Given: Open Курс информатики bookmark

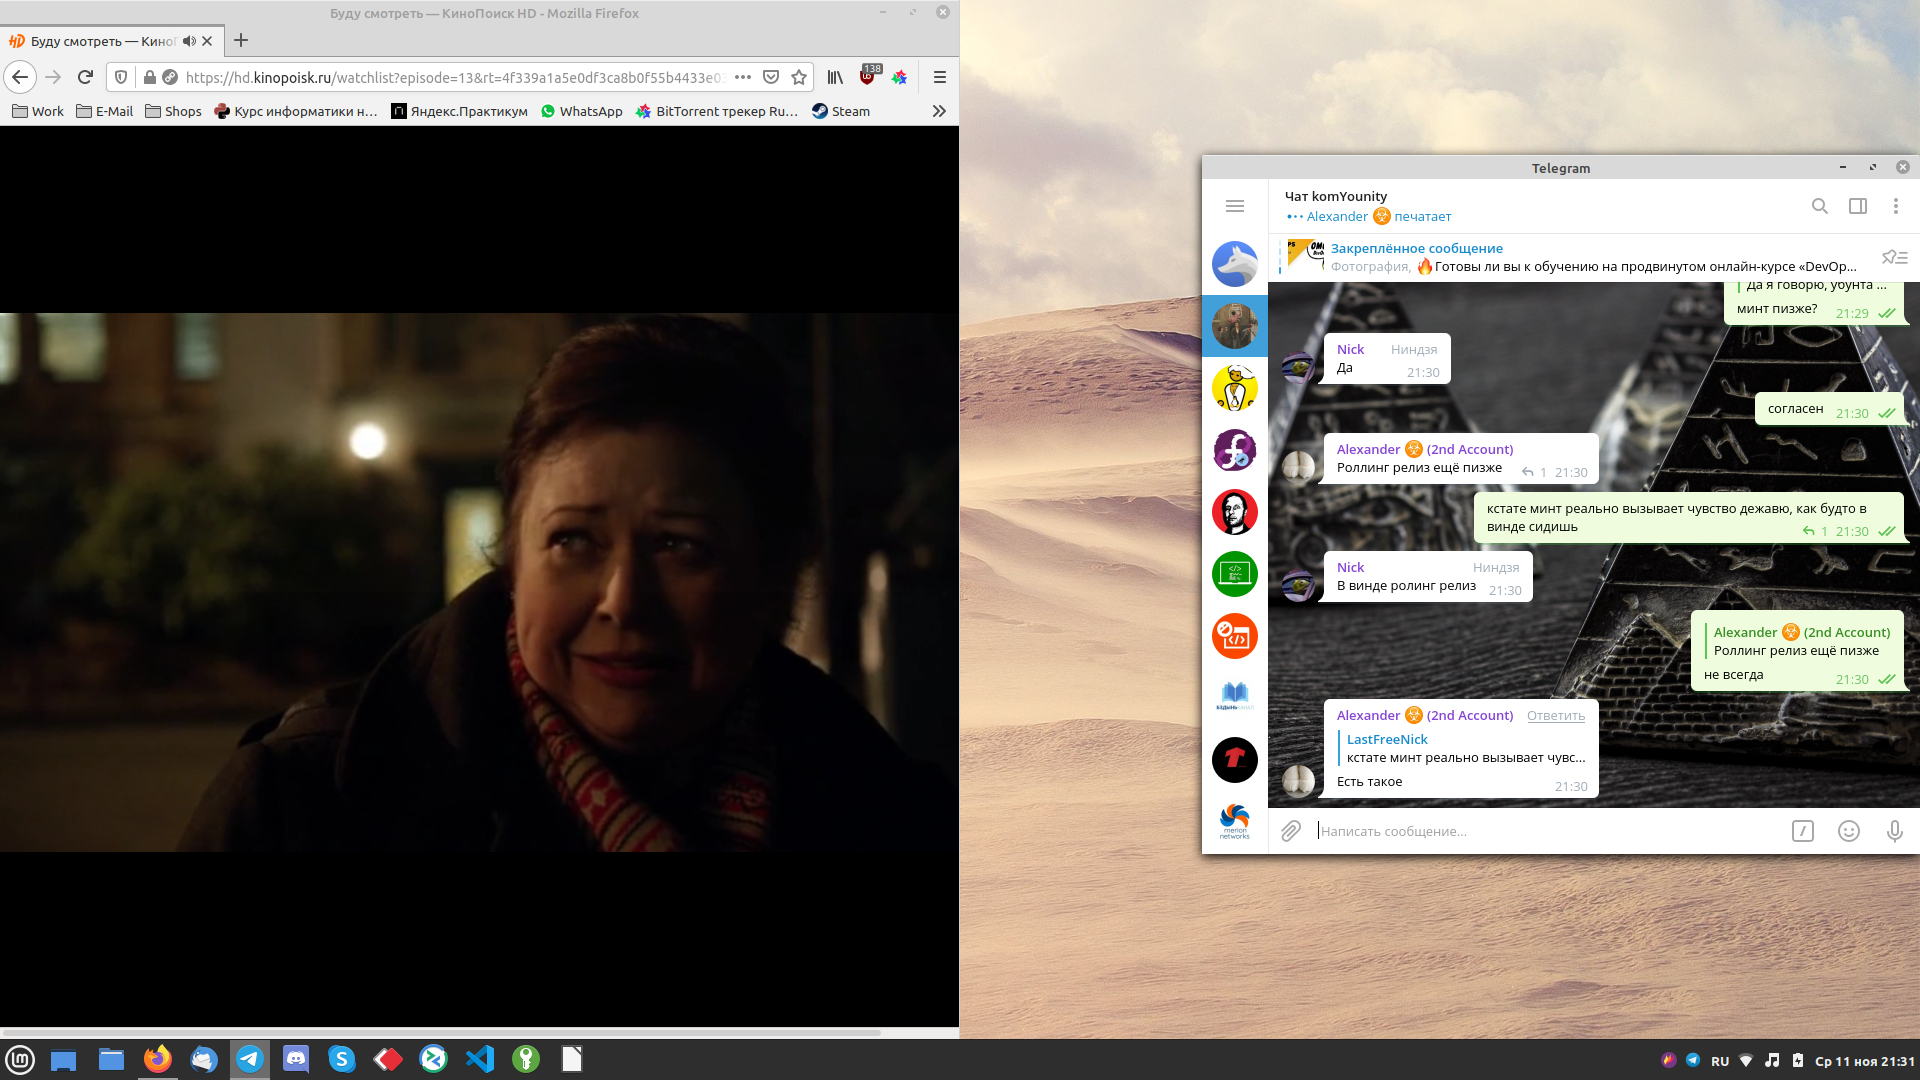Looking at the screenshot, I should click(296, 111).
